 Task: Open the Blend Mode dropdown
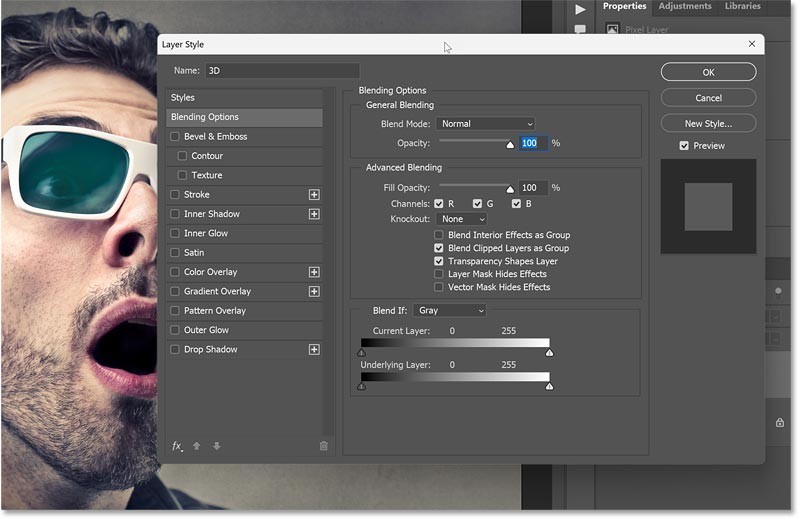tap(486, 124)
